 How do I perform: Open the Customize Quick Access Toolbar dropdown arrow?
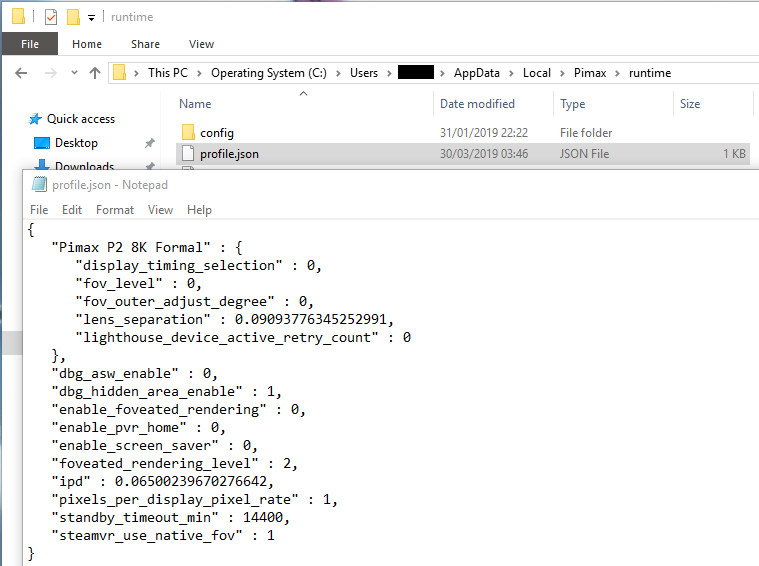click(92, 18)
